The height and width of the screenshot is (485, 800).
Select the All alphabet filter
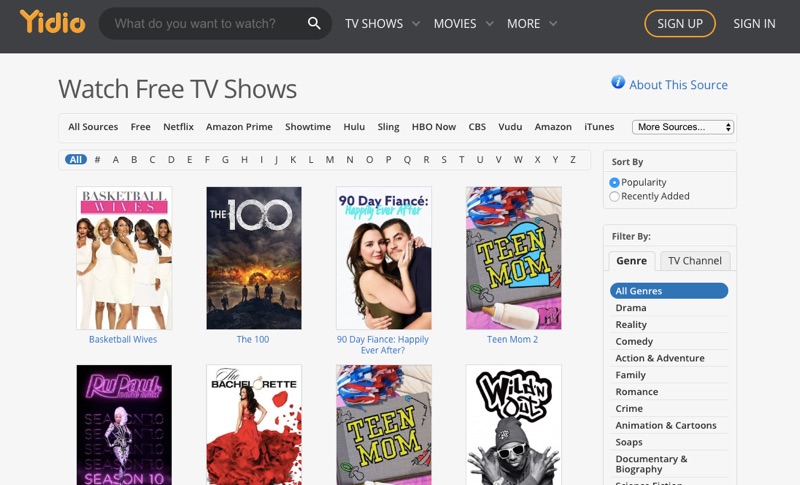[x=76, y=160]
